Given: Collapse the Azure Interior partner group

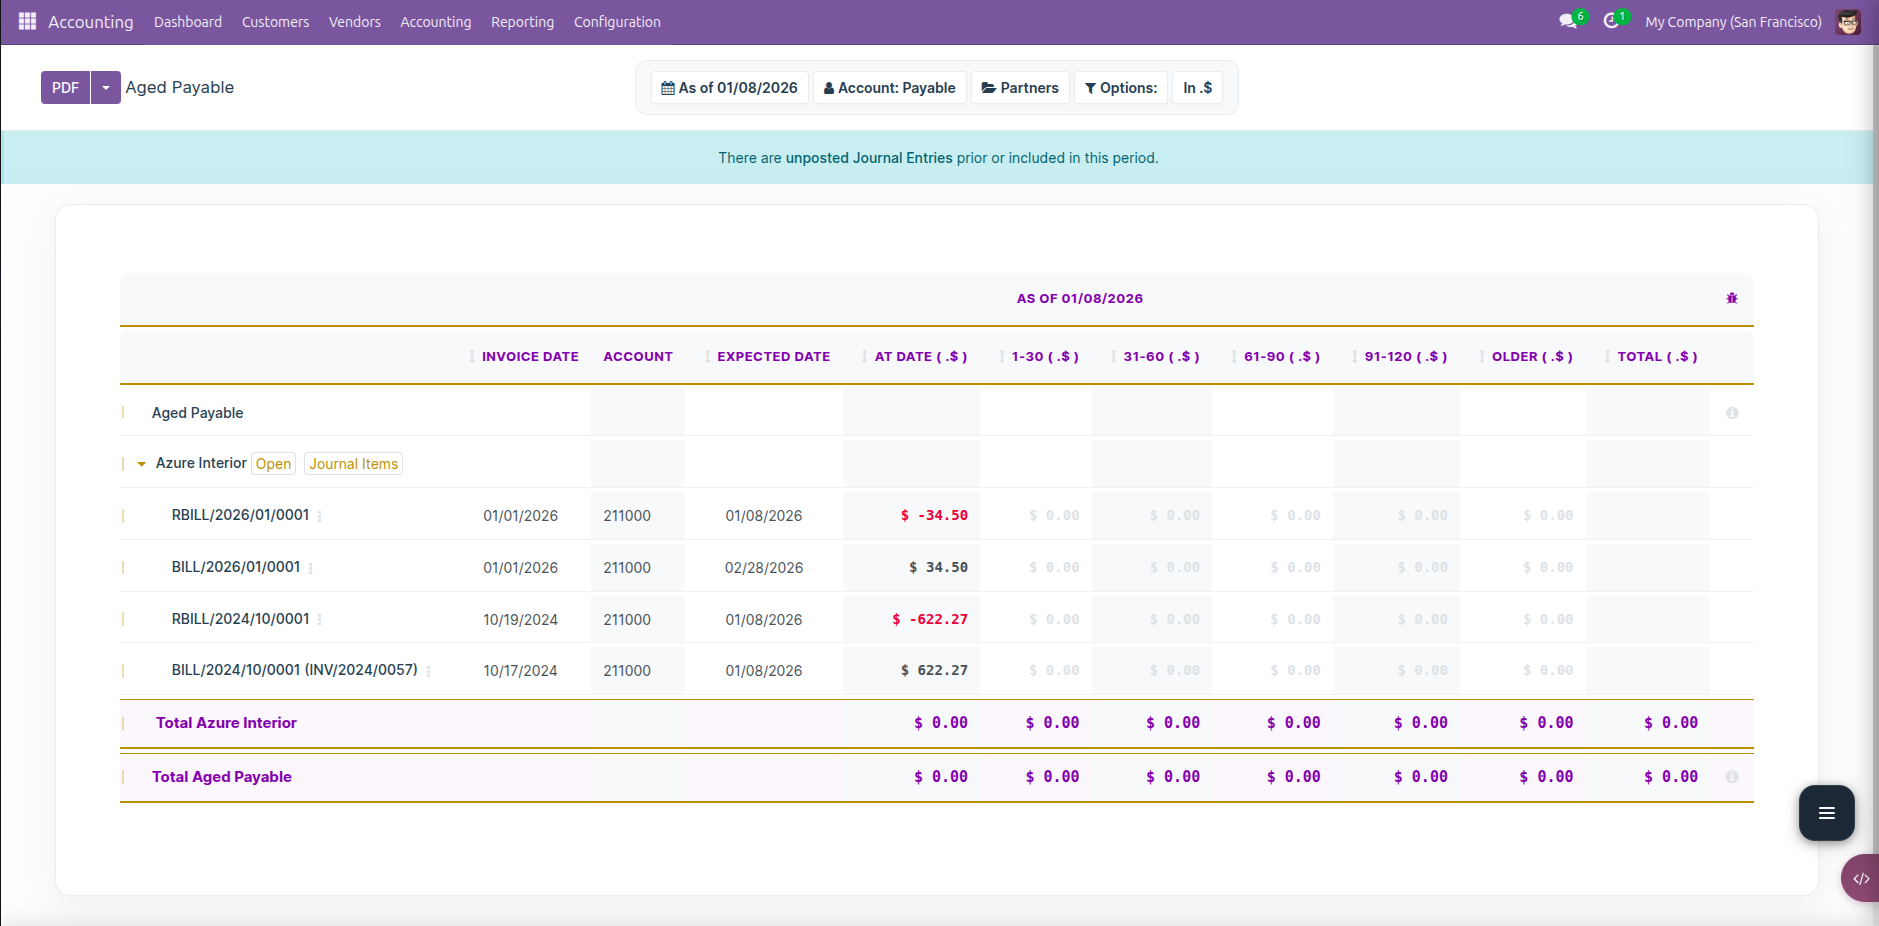Looking at the screenshot, I should [x=142, y=464].
